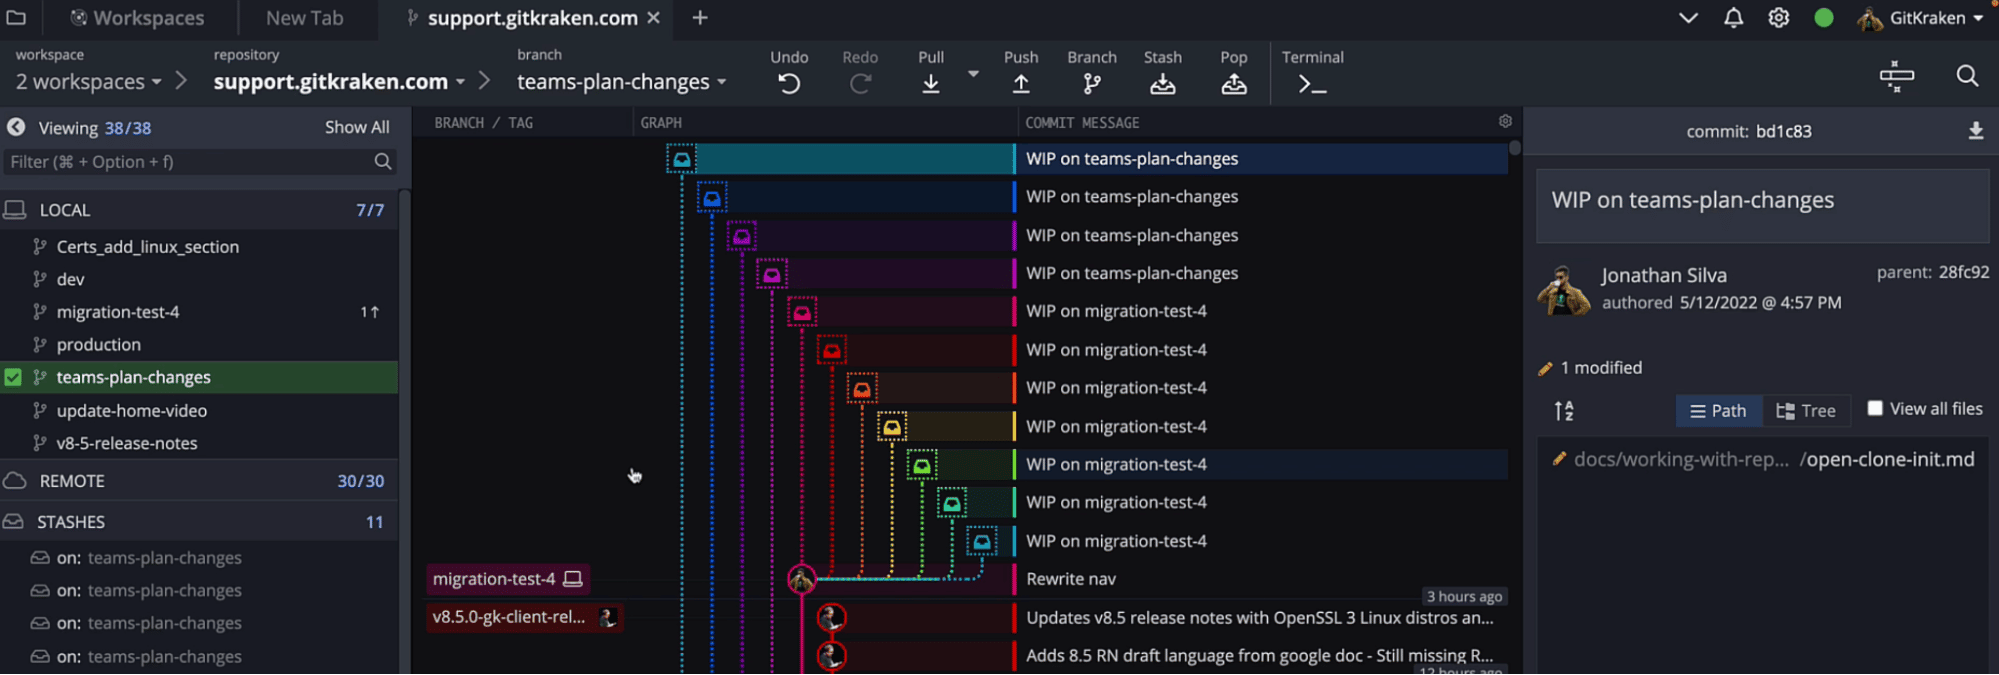Click the Redo toolbar icon
Viewport: 1999px width, 675px height.
(x=860, y=85)
